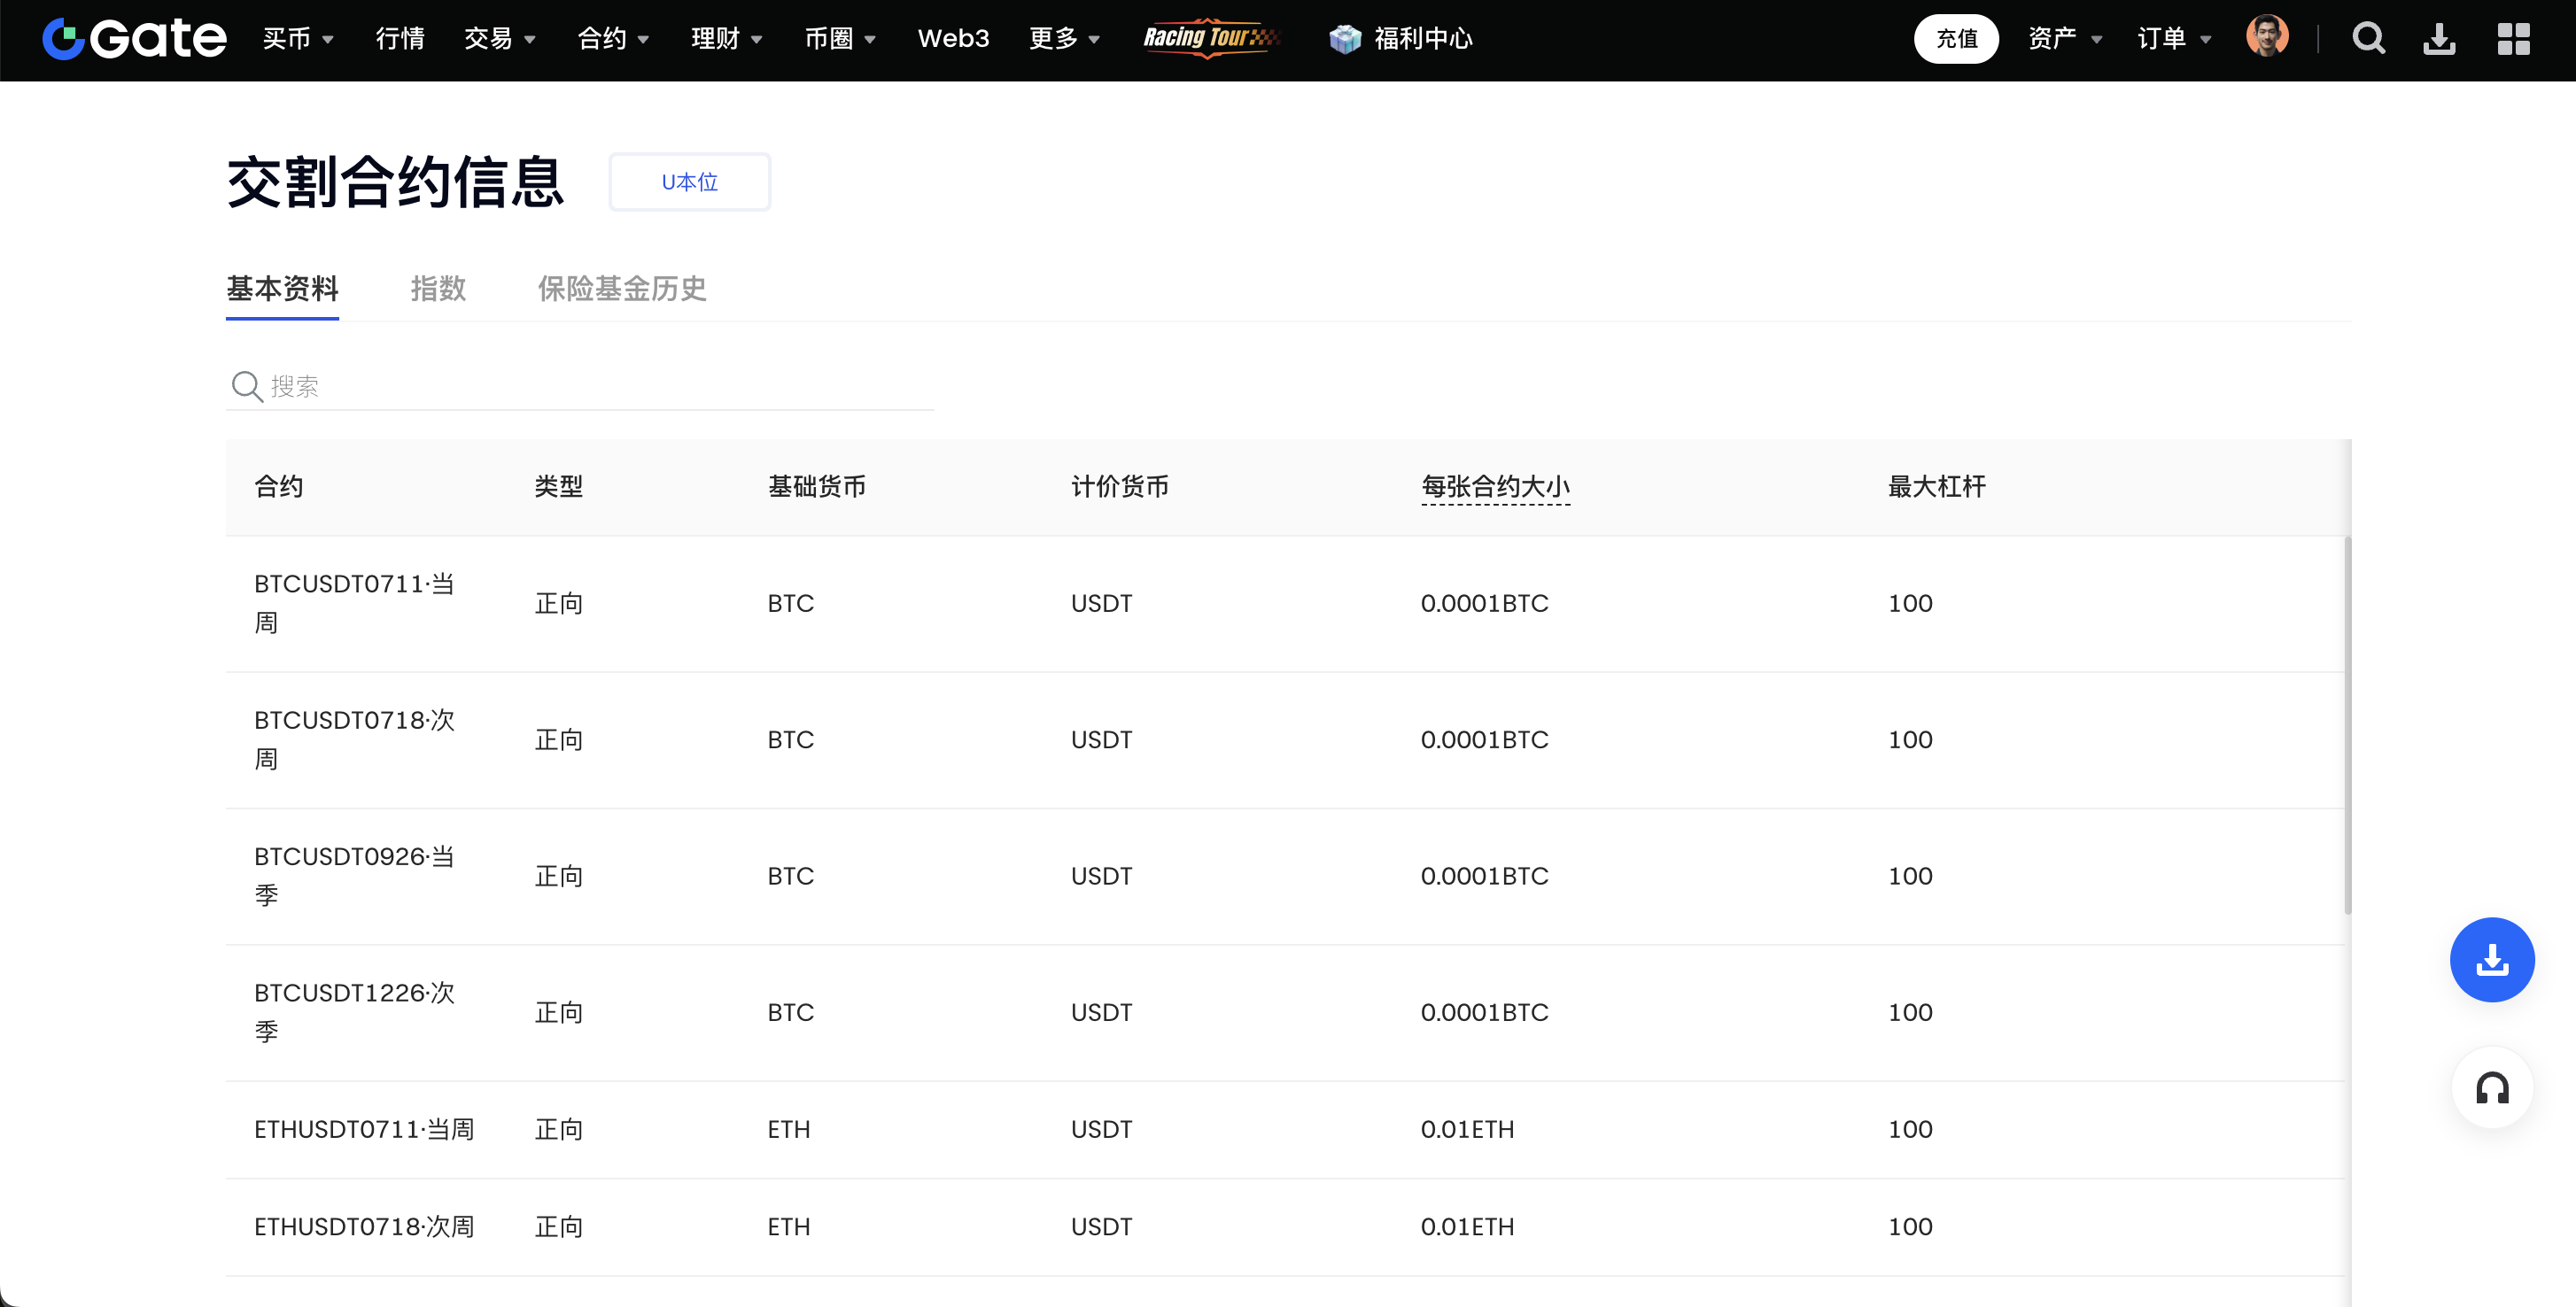The image size is (2576, 1307).
Task: Switch to the 保险基金历史 tab
Action: tap(622, 289)
